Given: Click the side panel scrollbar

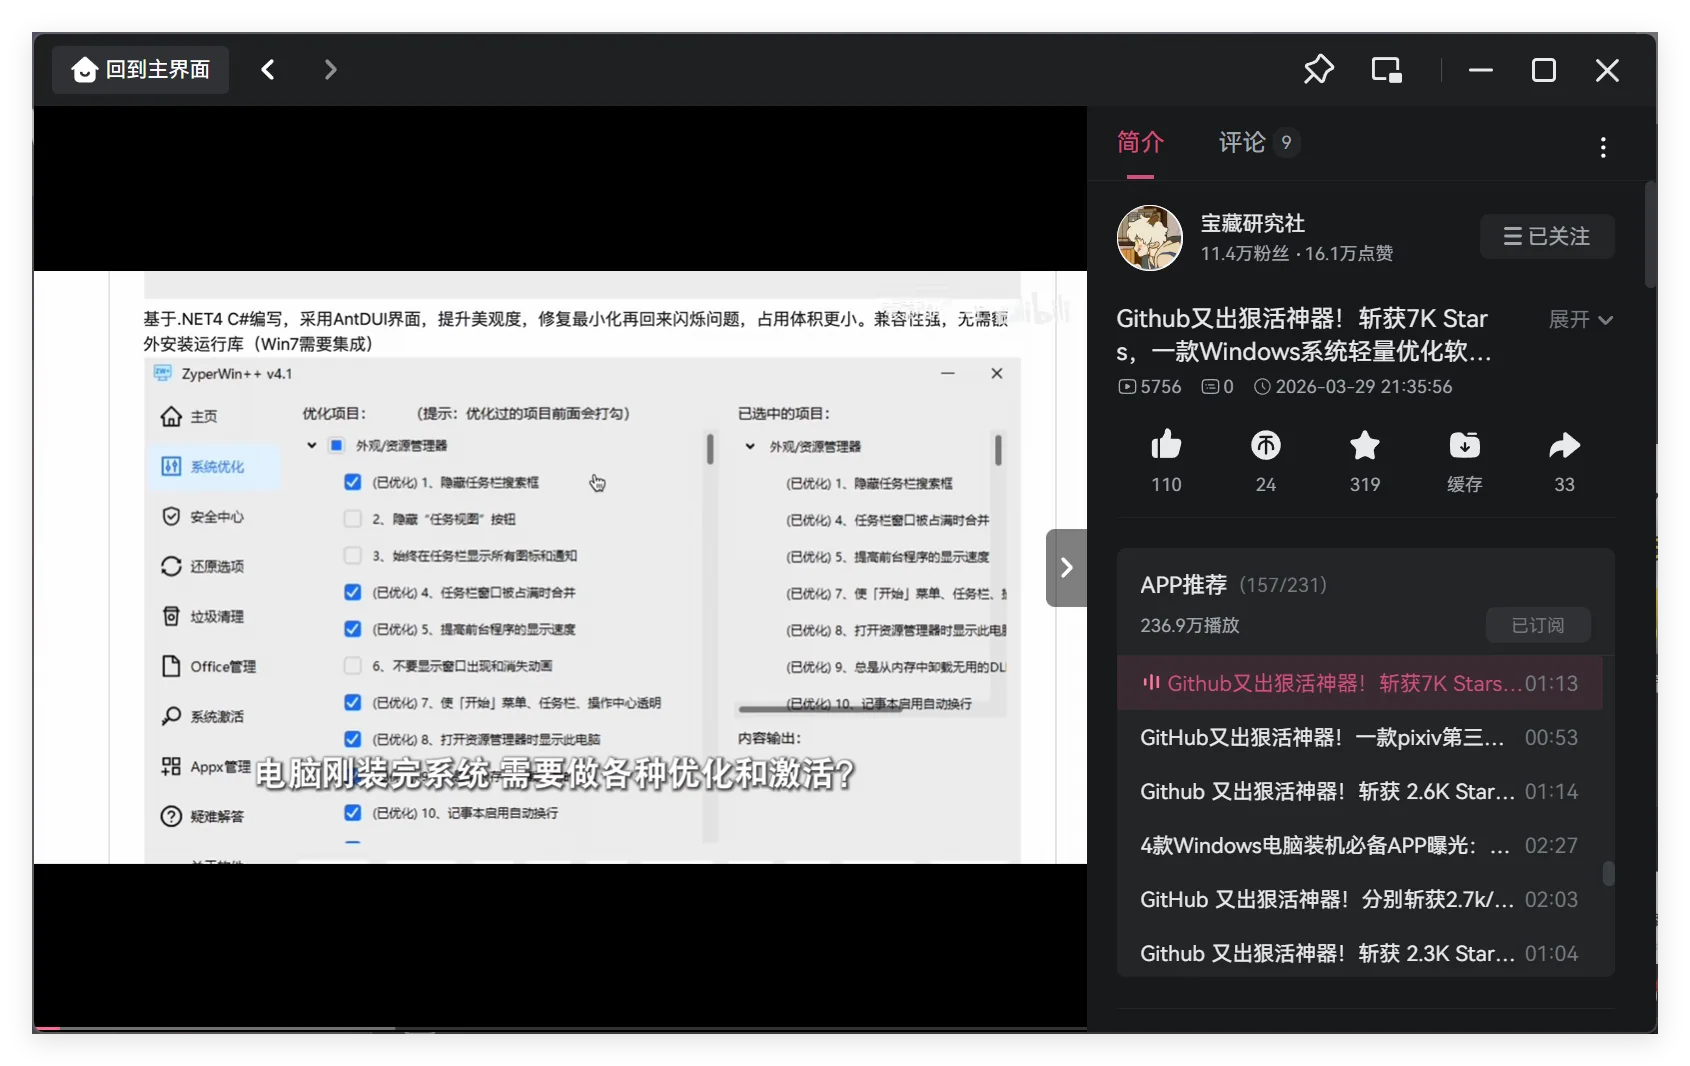Looking at the screenshot, I should pyautogui.click(x=1650, y=235).
